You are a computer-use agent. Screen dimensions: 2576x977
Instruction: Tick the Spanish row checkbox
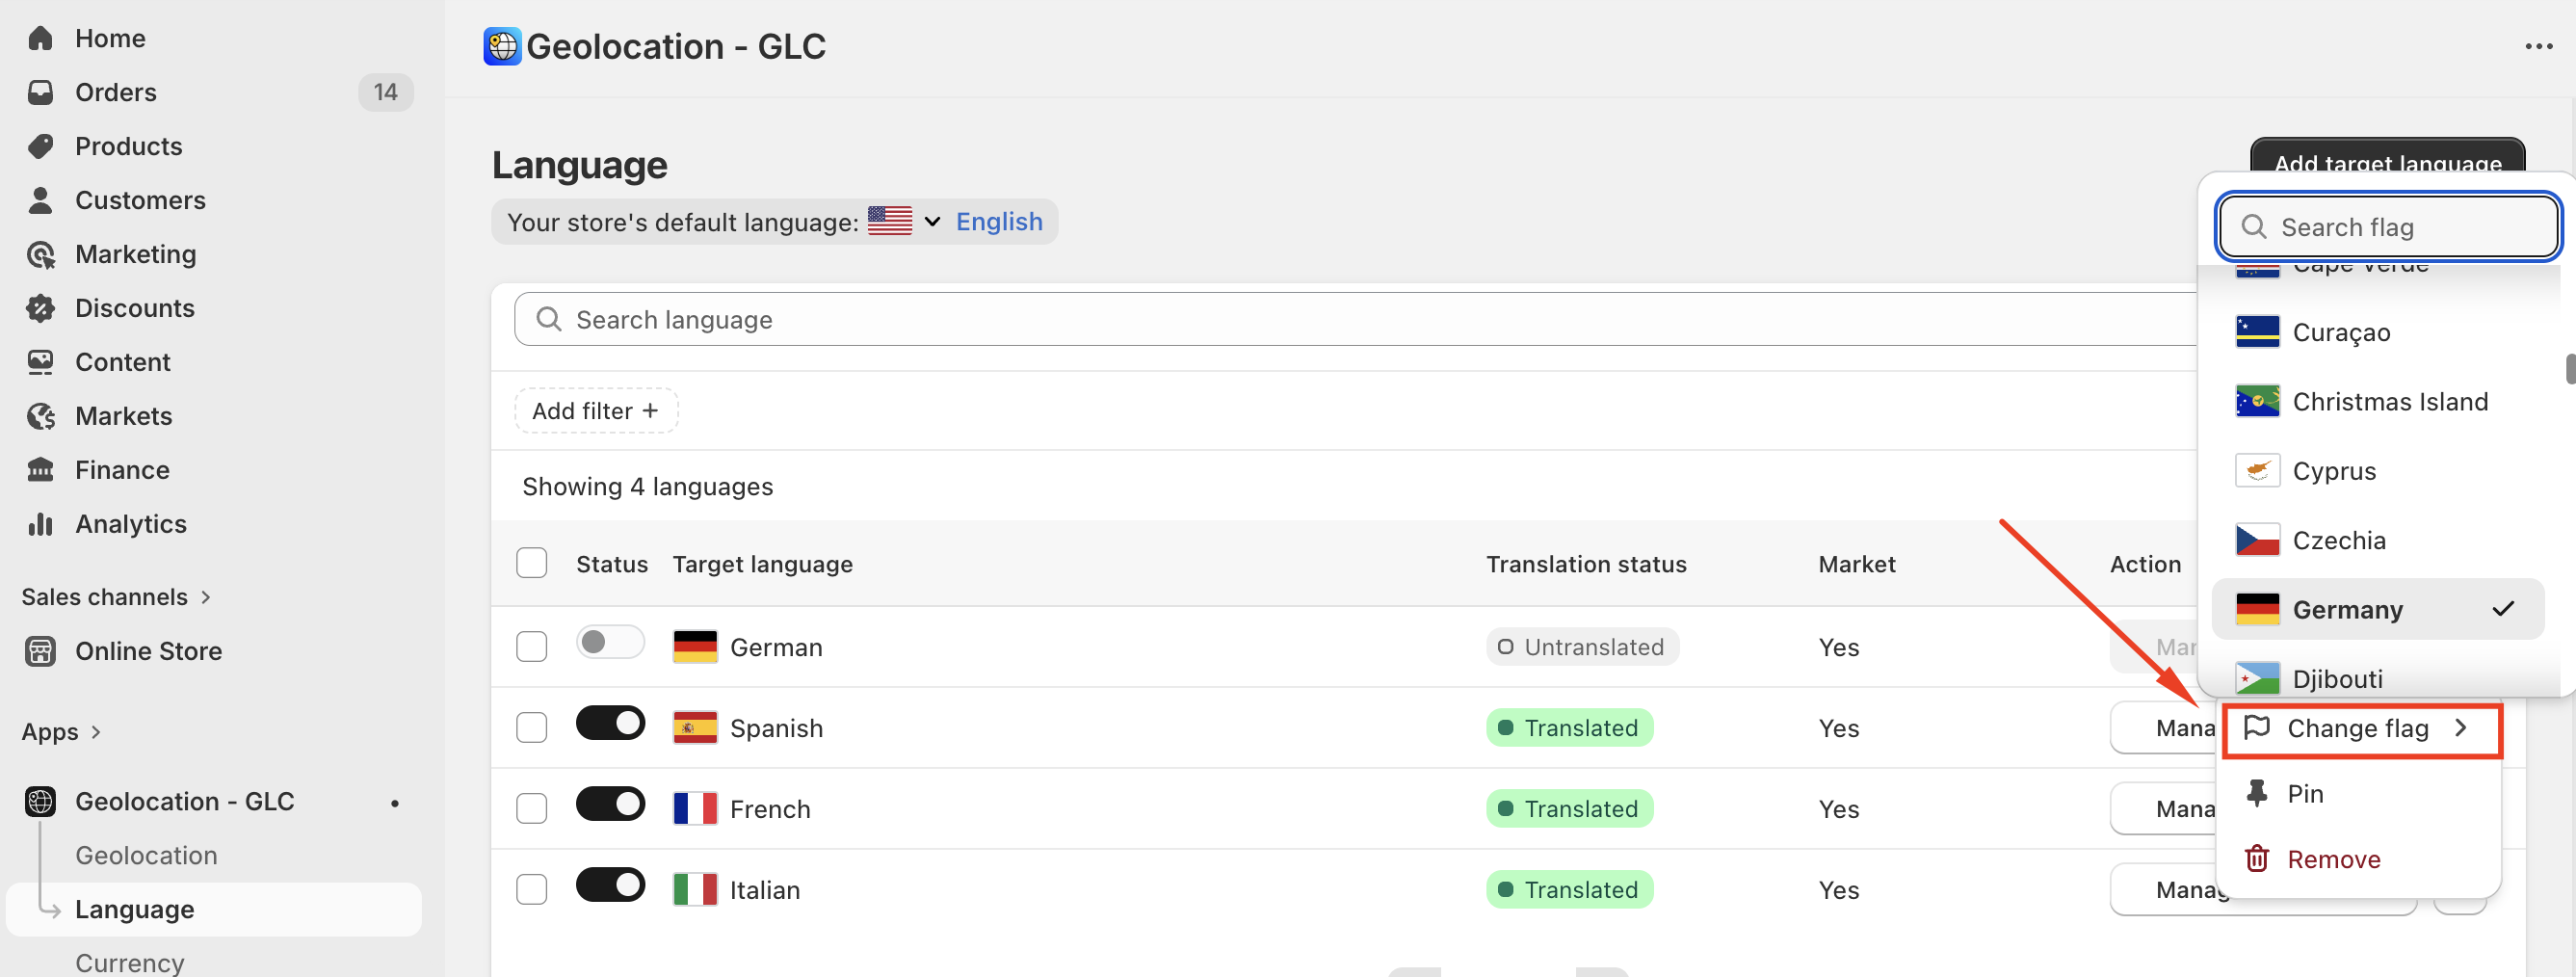[531, 728]
